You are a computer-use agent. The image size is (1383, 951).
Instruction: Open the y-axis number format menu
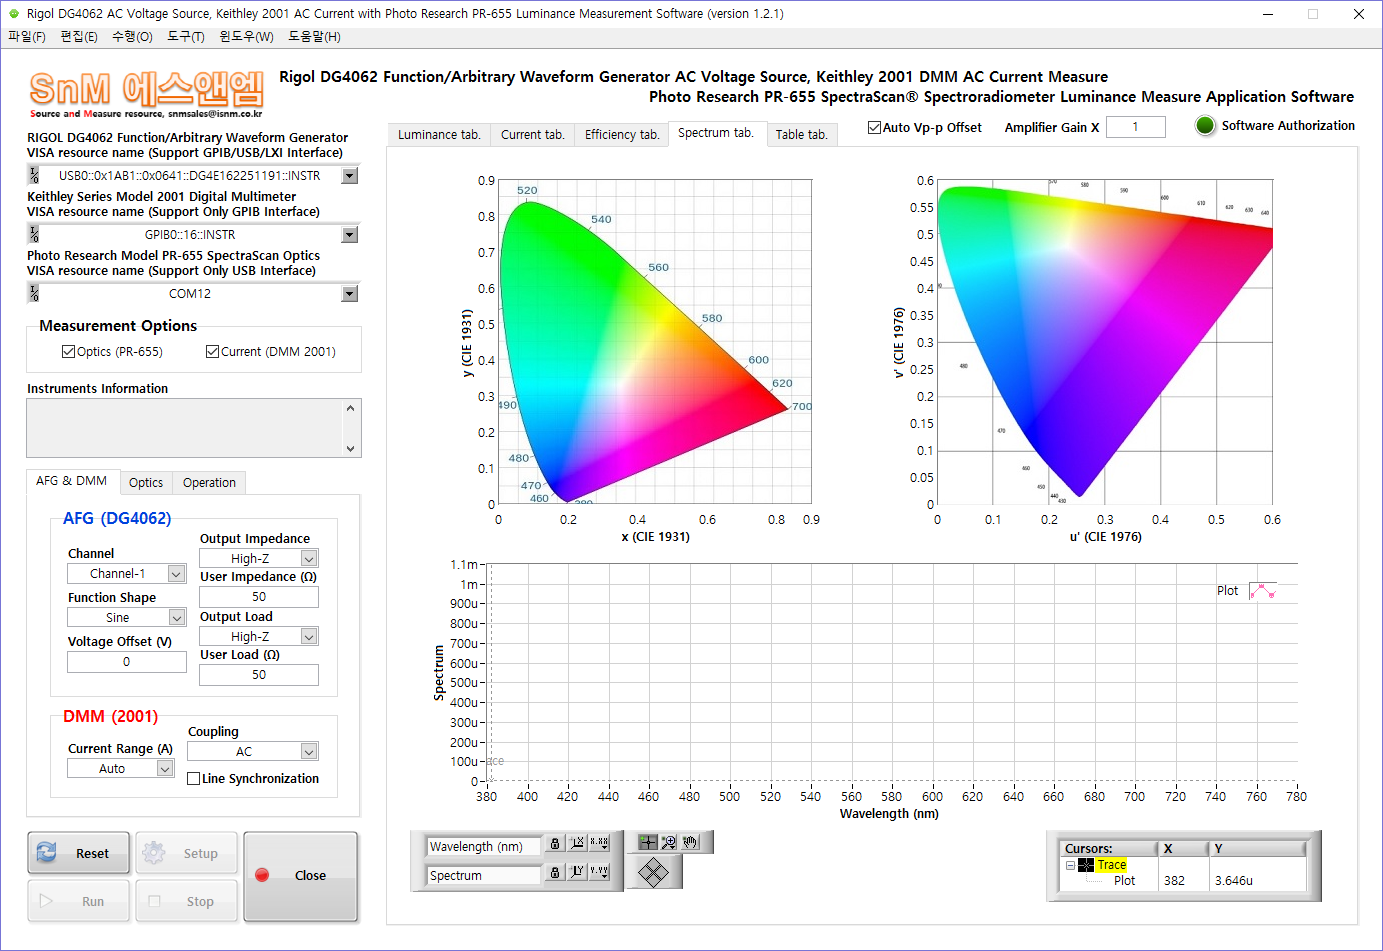599,872
